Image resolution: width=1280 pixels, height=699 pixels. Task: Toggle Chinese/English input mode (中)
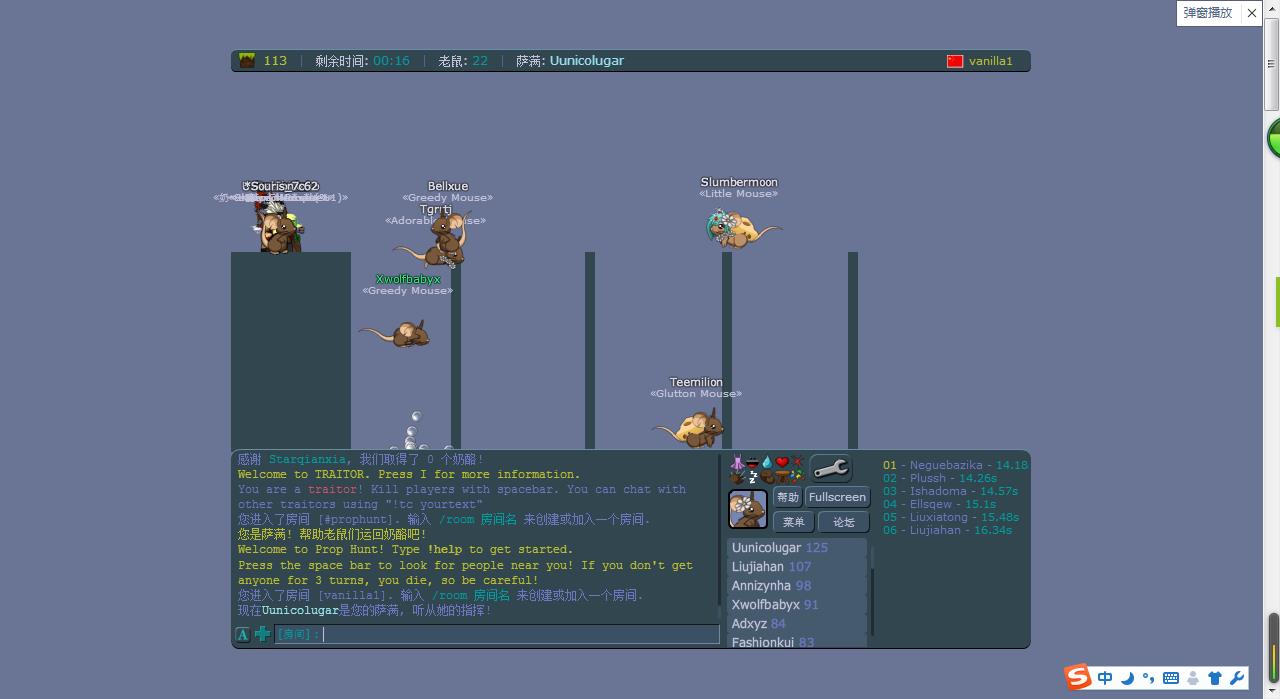pos(1105,678)
